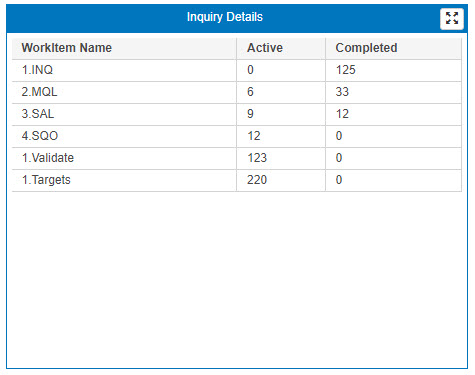This screenshot has height=375, width=475.
Task: Select the 3.SAL work item row
Action: (x=237, y=114)
